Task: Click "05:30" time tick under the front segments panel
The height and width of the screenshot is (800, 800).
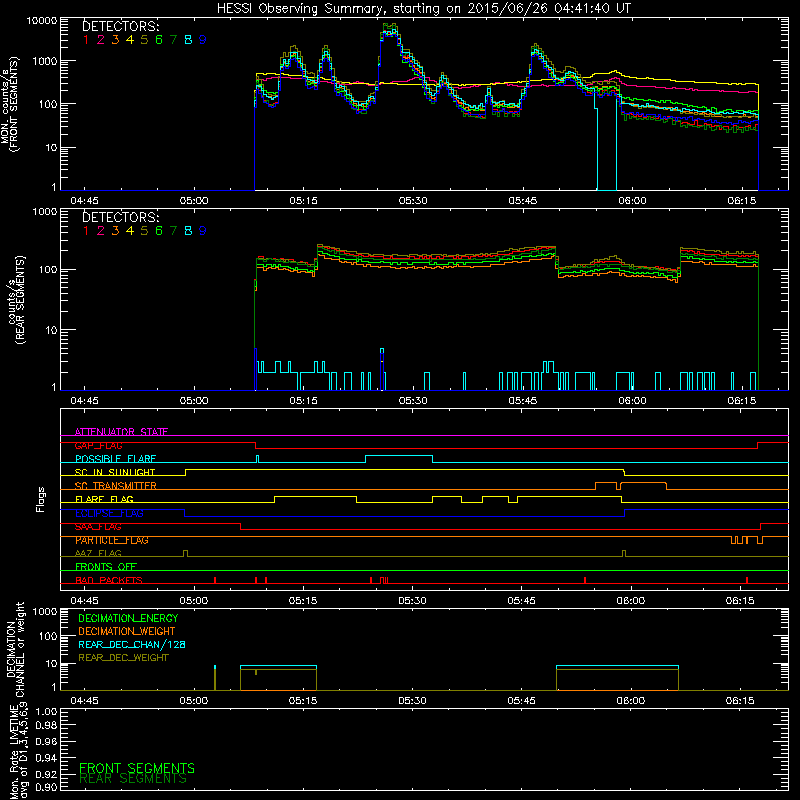Action: pos(413,201)
